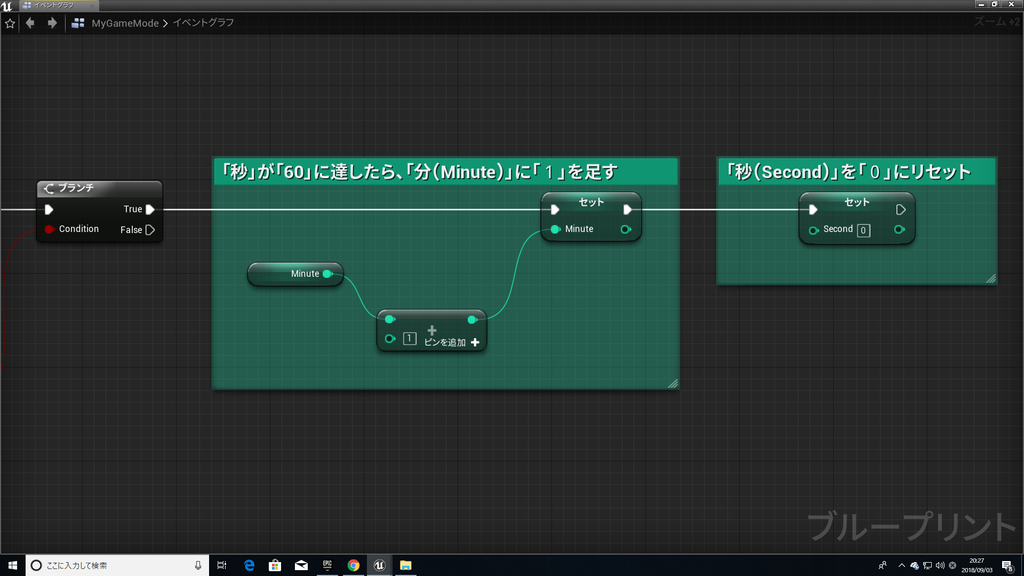1024x576 pixels.
Task: Open MyGameMode in the breadcrumb
Action: pyautogui.click(x=125, y=23)
